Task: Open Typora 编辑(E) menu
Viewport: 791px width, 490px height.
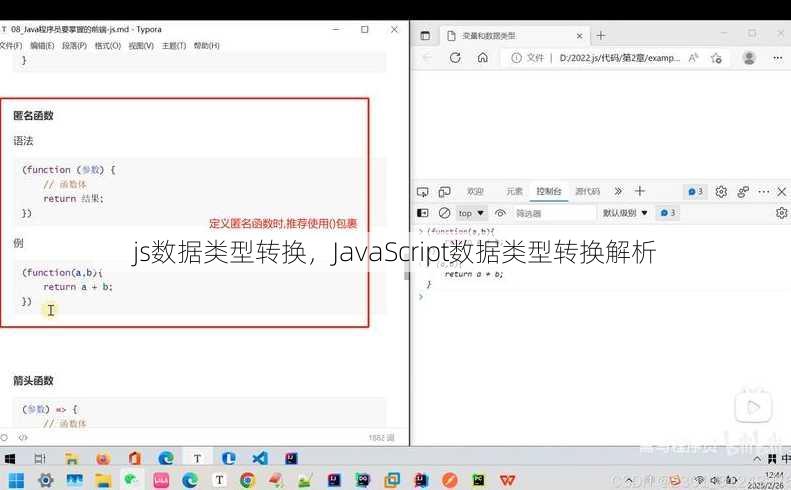Action: click(x=42, y=45)
